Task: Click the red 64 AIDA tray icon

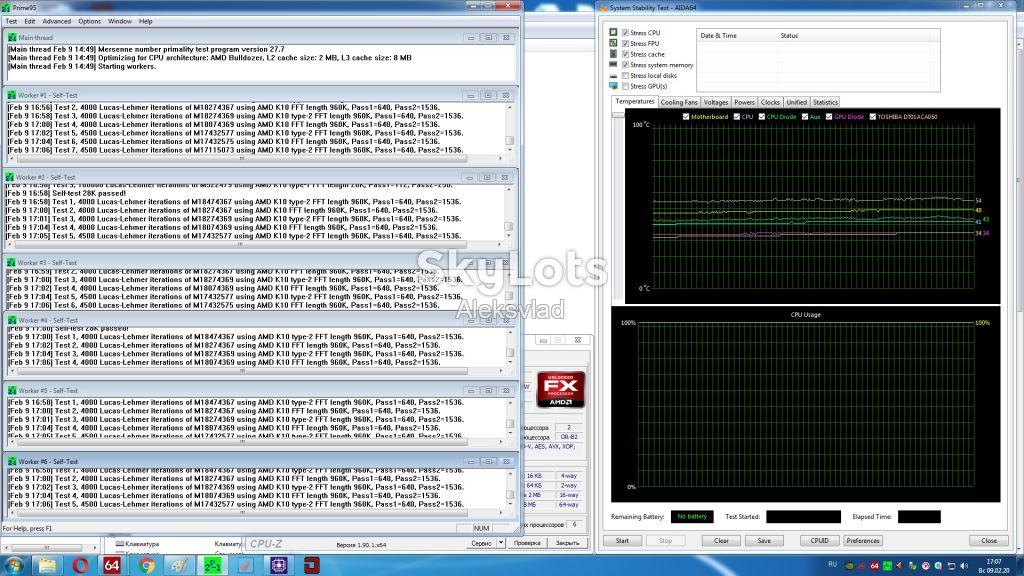Action: click(874, 566)
